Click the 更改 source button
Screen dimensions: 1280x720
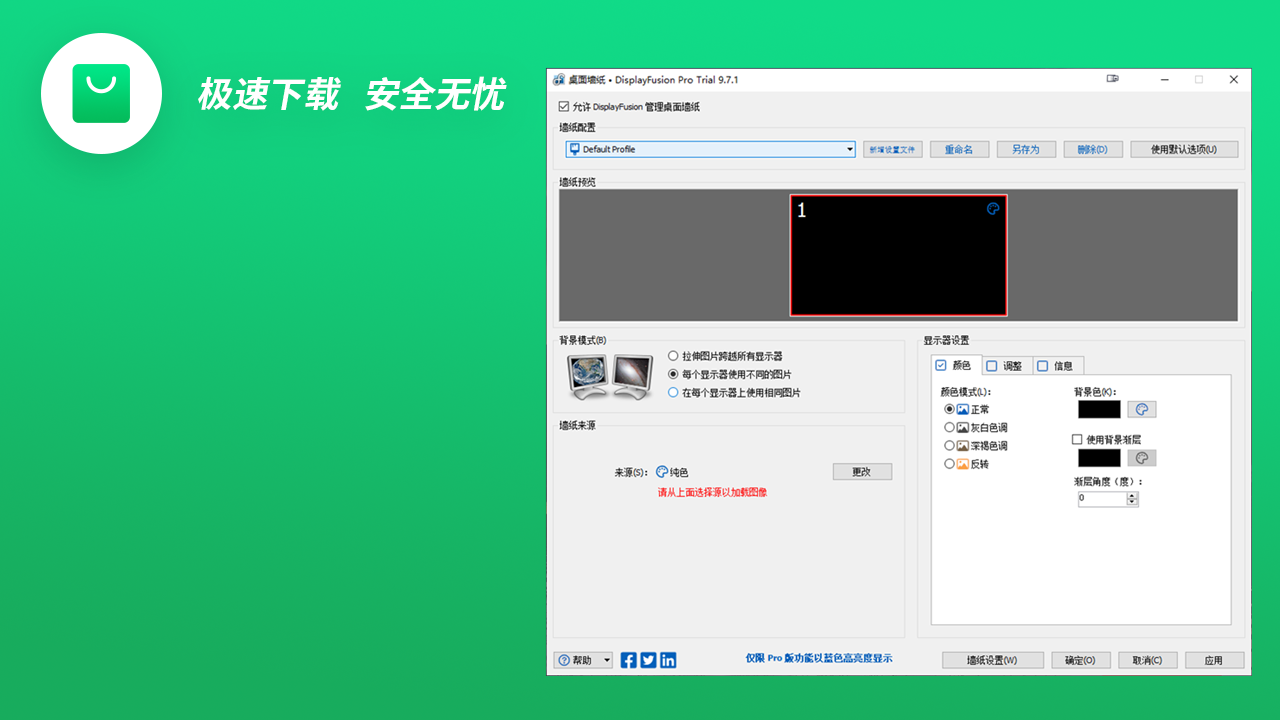click(x=862, y=472)
